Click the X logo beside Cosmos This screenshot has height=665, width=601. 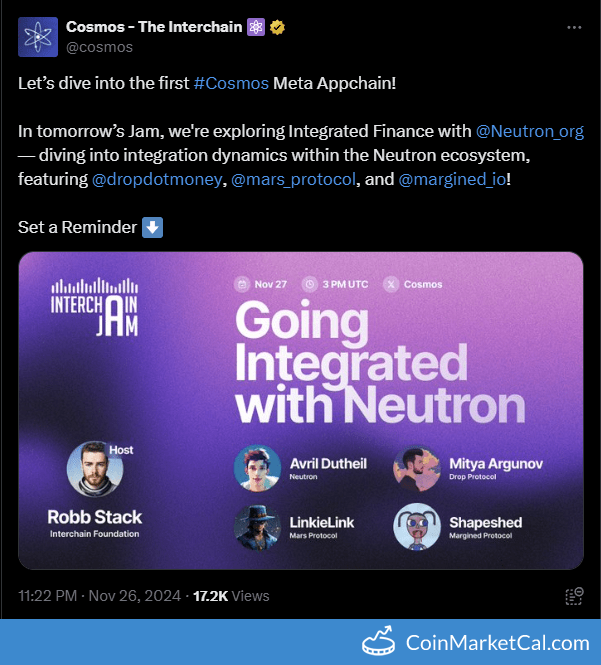pyautogui.click(x=393, y=284)
